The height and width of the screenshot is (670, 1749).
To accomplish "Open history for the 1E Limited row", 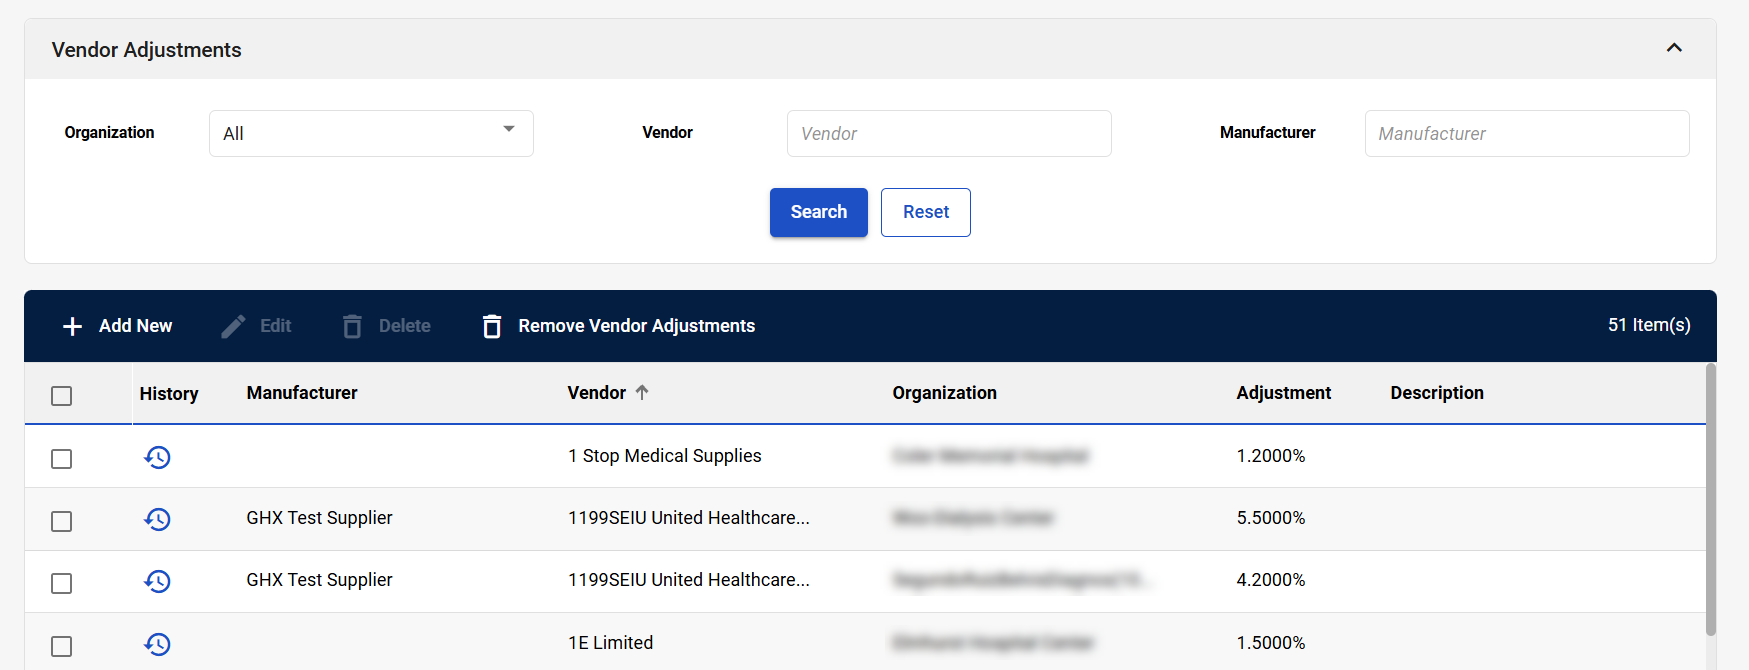I will [x=157, y=644].
